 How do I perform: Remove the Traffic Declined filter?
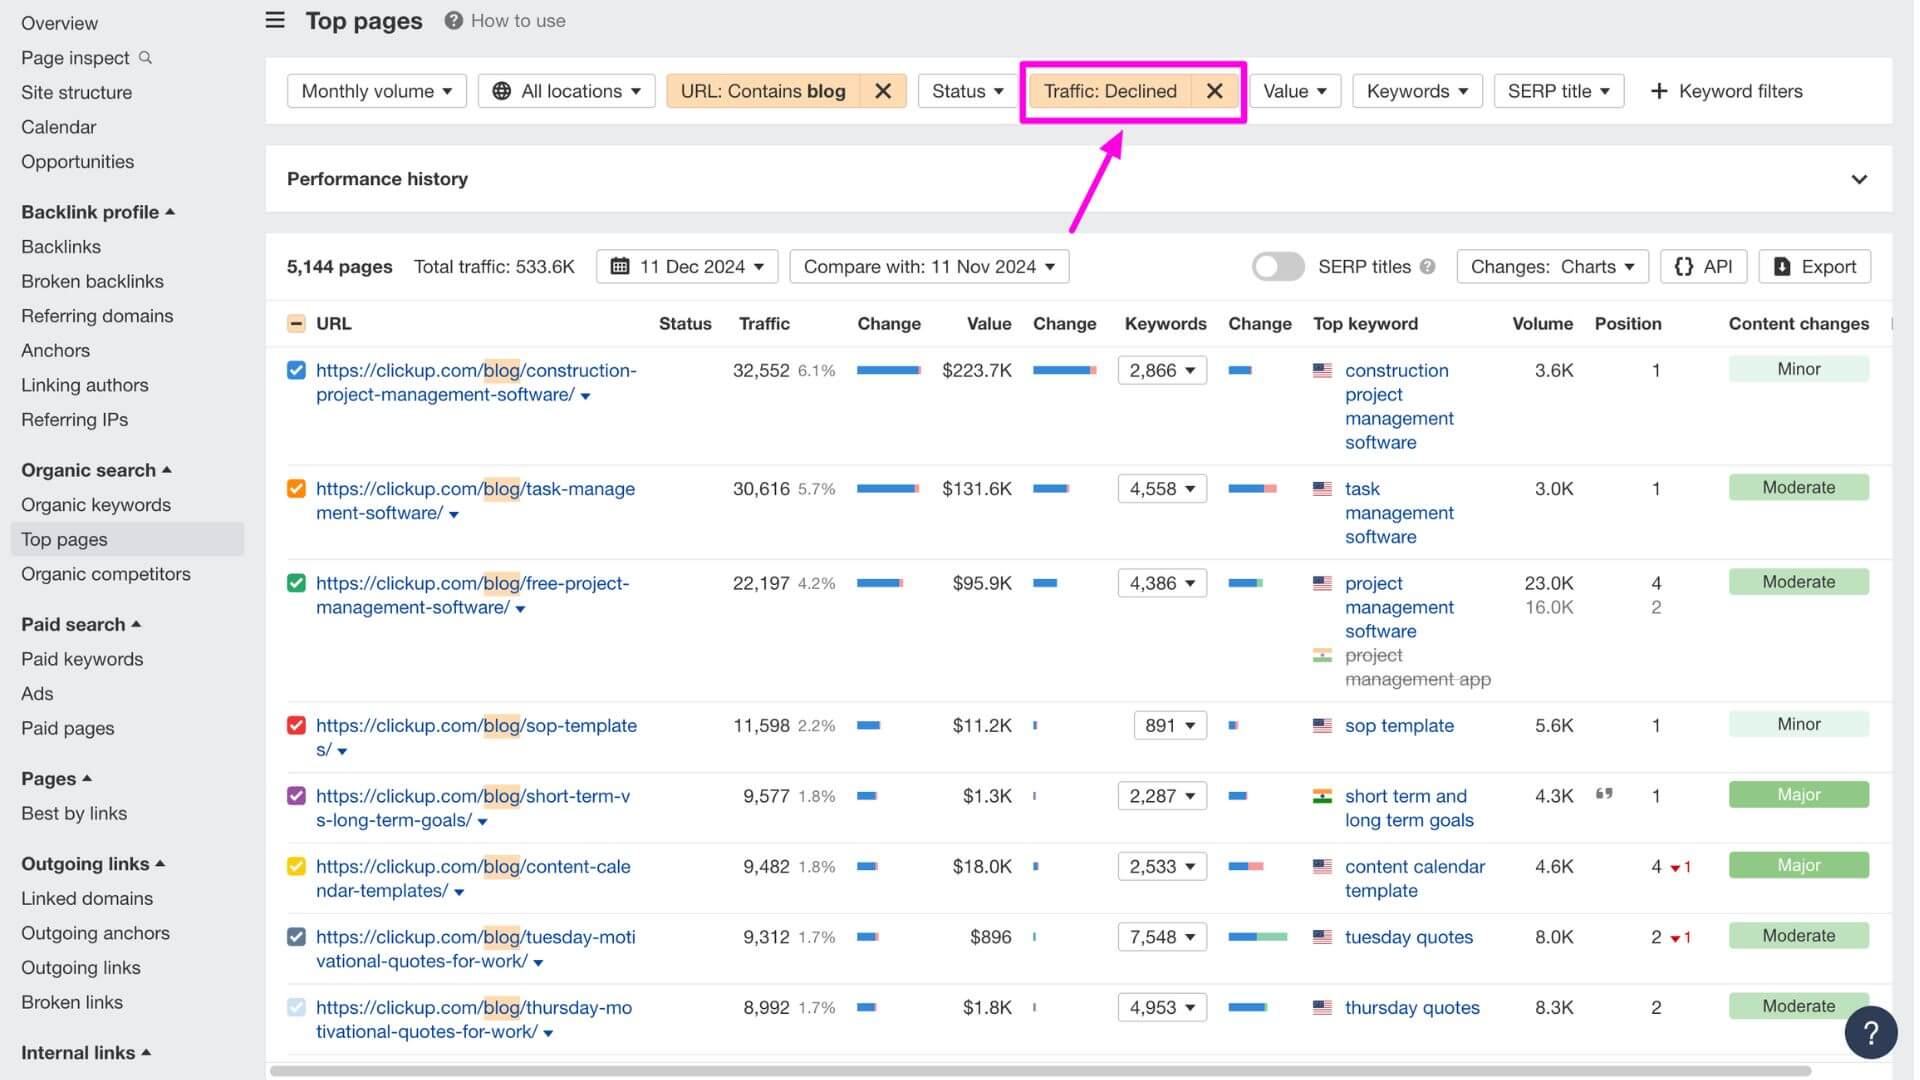point(1215,91)
